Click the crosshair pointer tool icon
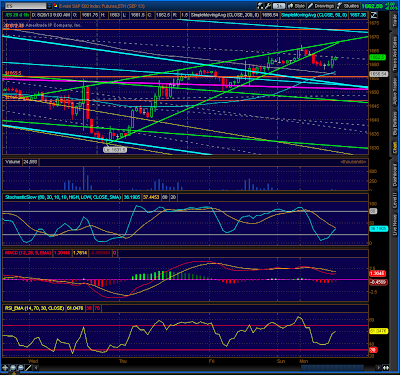The image size is (400, 375). pyautogui.click(x=5, y=368)
